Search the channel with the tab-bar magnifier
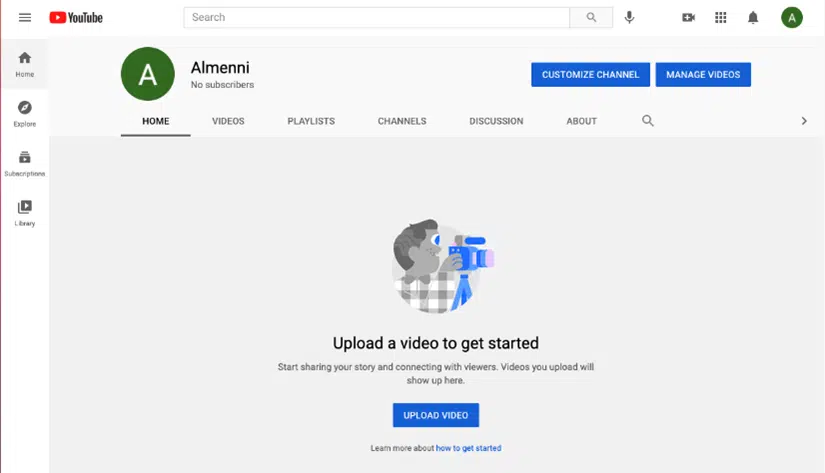Viewport: 825px width, 473px height. pyautogui.click(x=647, y=121)
